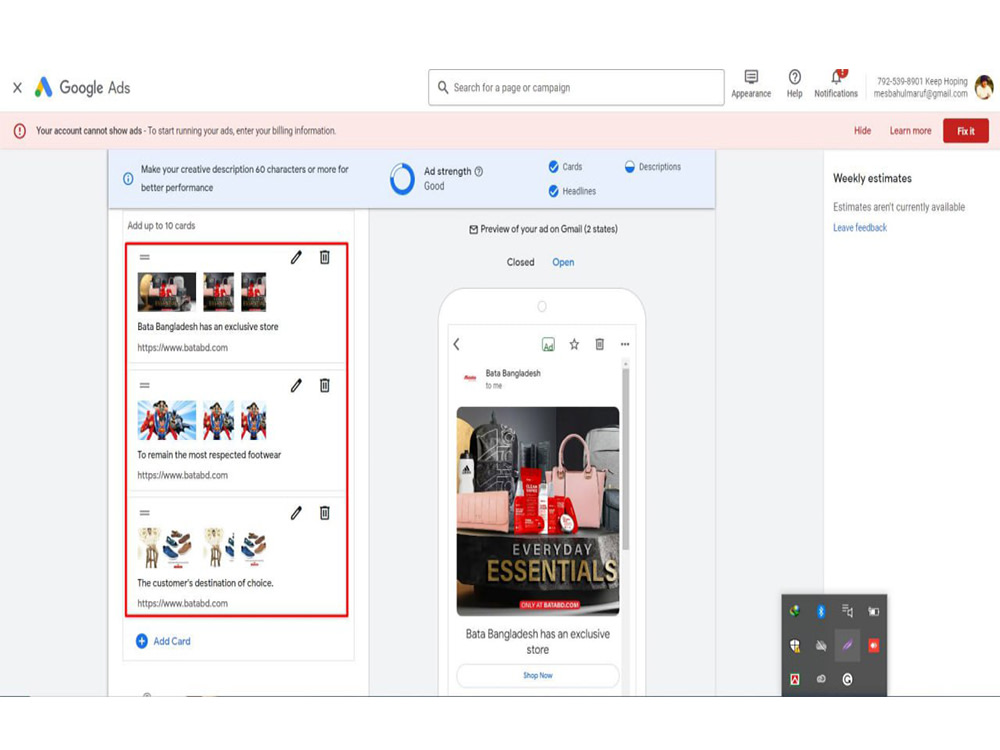
Task: Click 'Add up to 10 cards' label
Action: pos(161,226)
